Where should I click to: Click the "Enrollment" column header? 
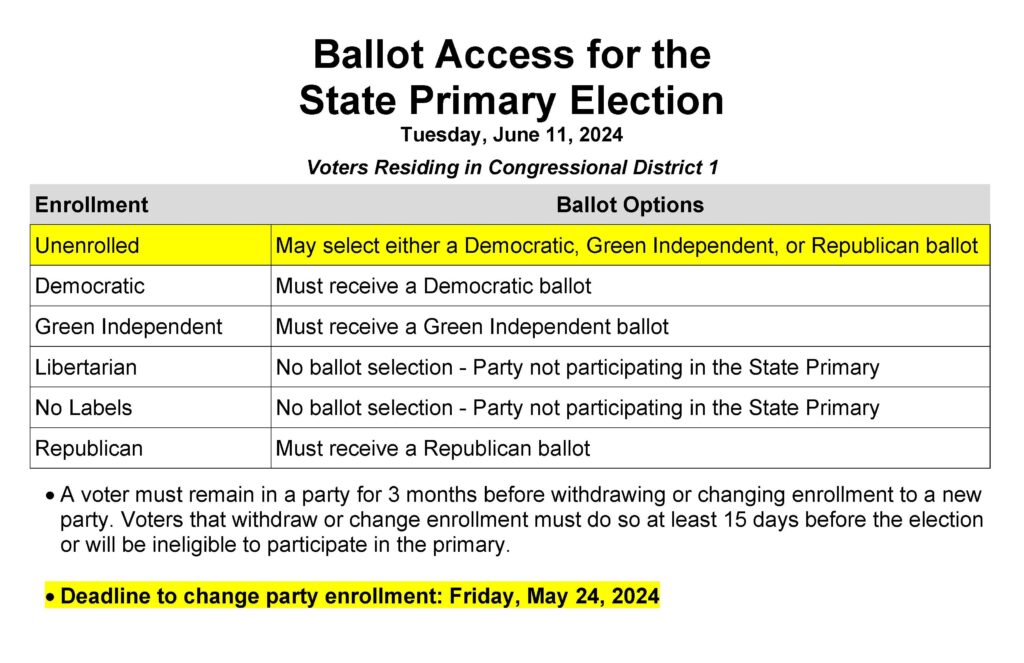pyautogui.click(x=91, y=205)
